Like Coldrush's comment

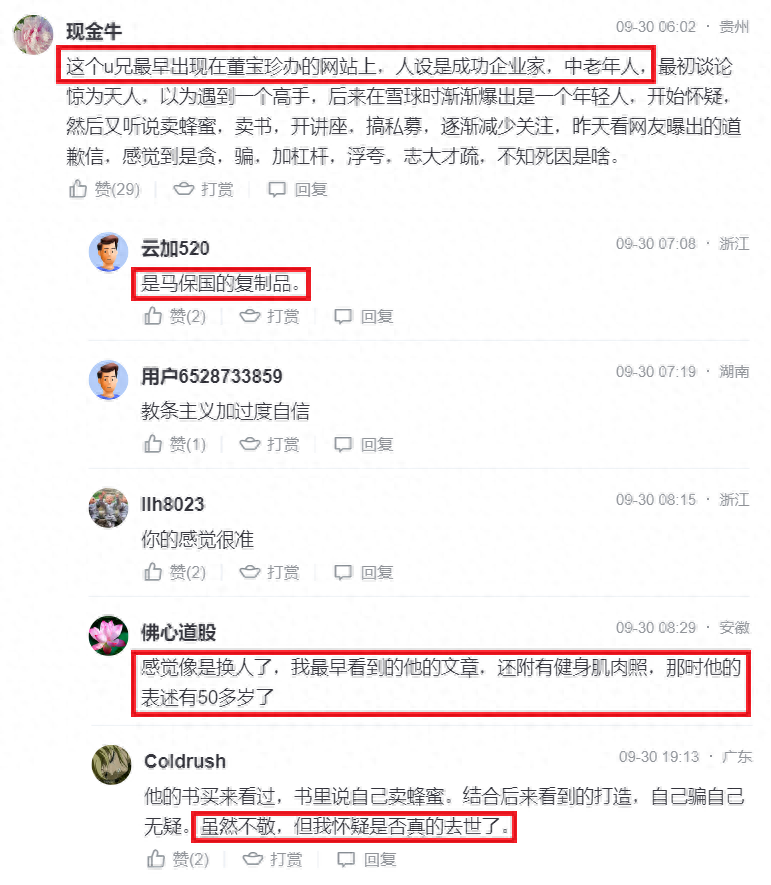pyautogui.click(x=156, y=859)
